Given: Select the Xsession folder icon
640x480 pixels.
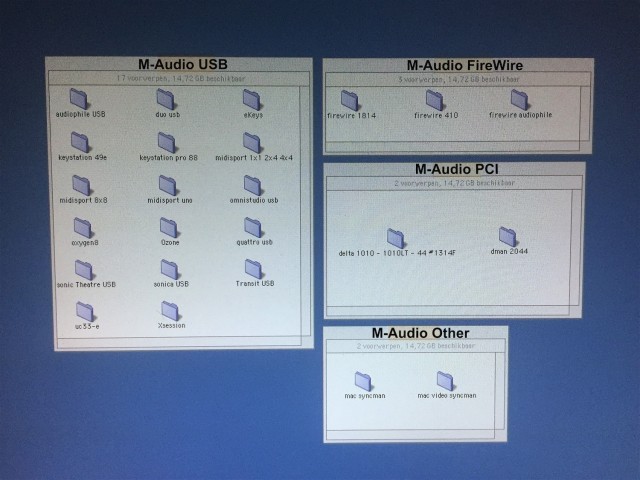Looking at the screenshot, I should pos(171,311).
